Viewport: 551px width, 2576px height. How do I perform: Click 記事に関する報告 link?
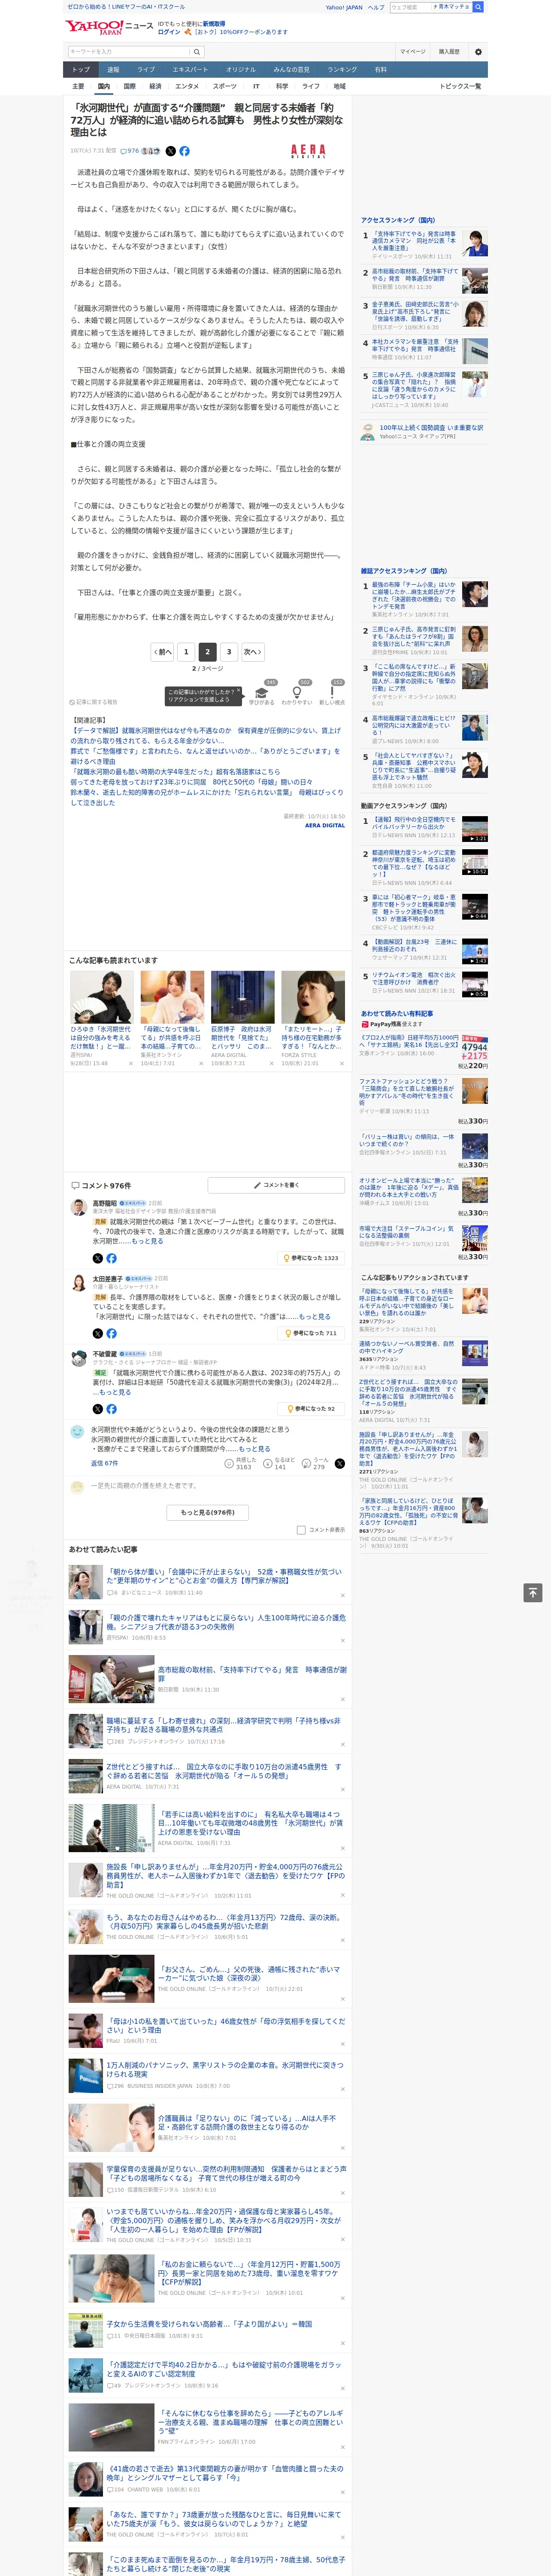93,702
